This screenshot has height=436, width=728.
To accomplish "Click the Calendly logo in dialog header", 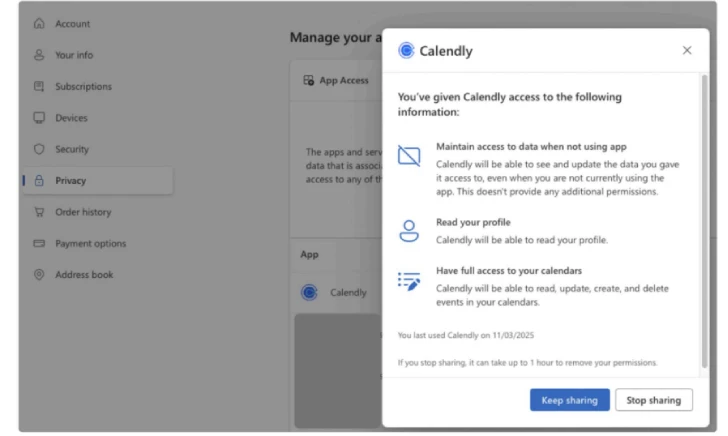I will click(406, 50).
